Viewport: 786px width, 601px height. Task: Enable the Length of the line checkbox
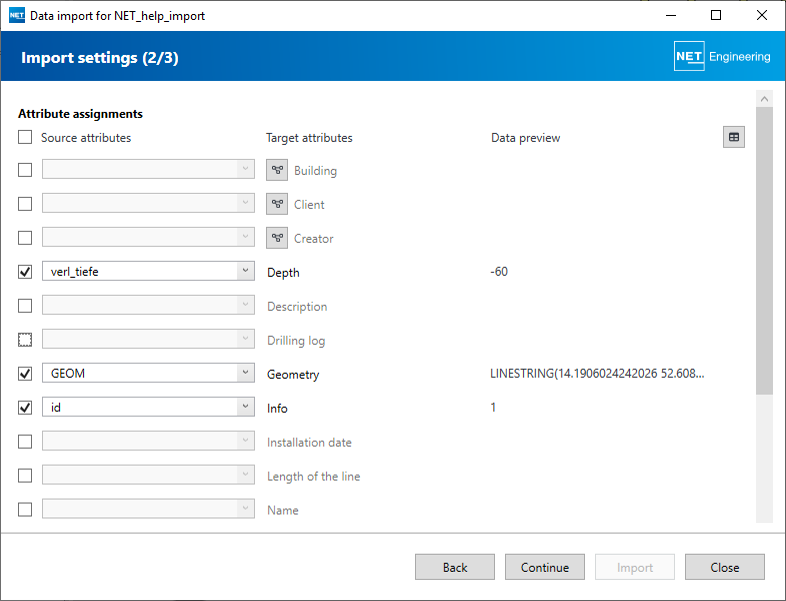point(25,475)
